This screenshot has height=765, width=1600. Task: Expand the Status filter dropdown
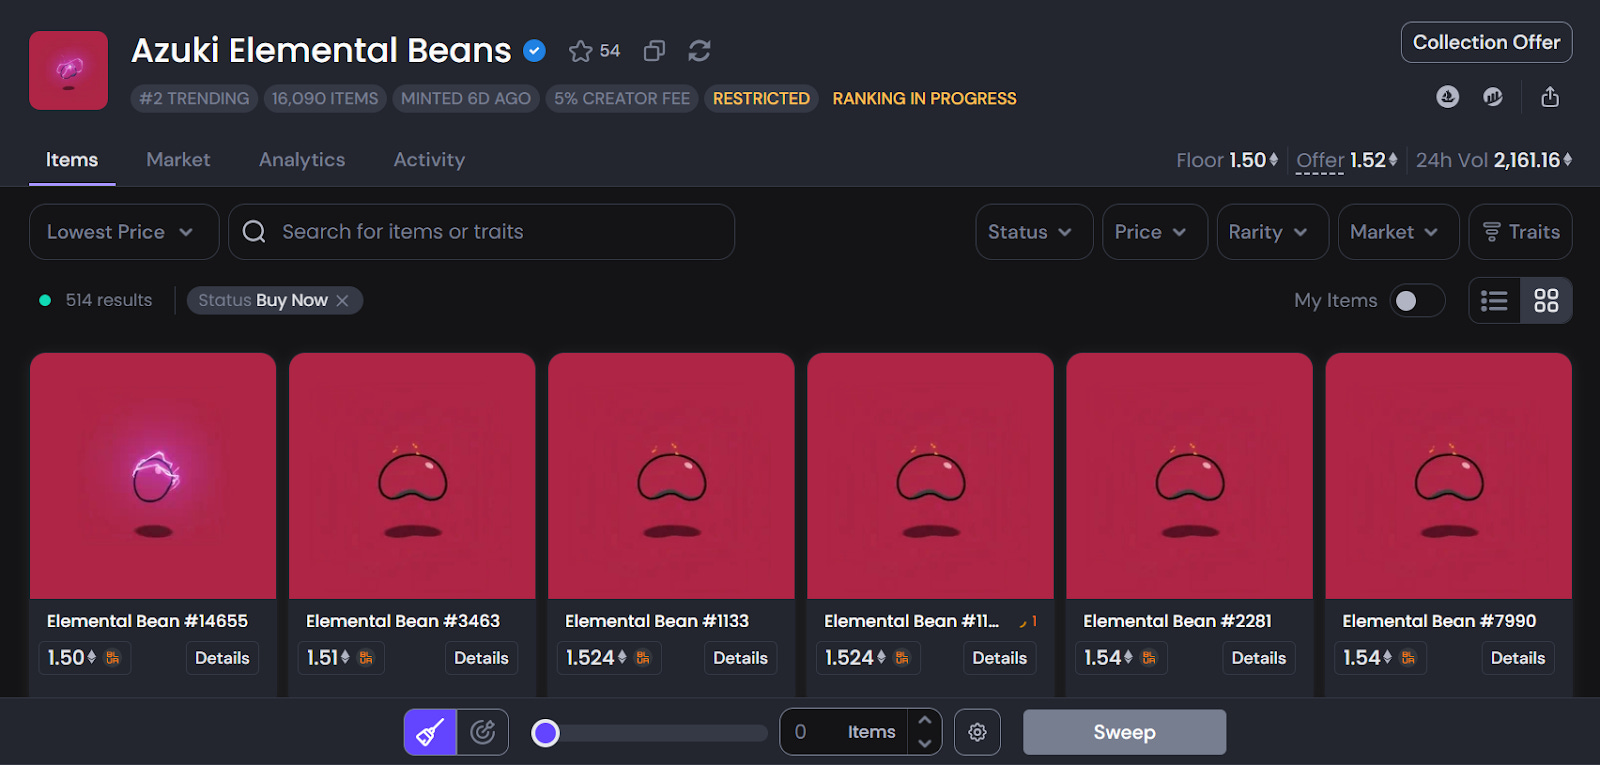(x=1034, y=232)
